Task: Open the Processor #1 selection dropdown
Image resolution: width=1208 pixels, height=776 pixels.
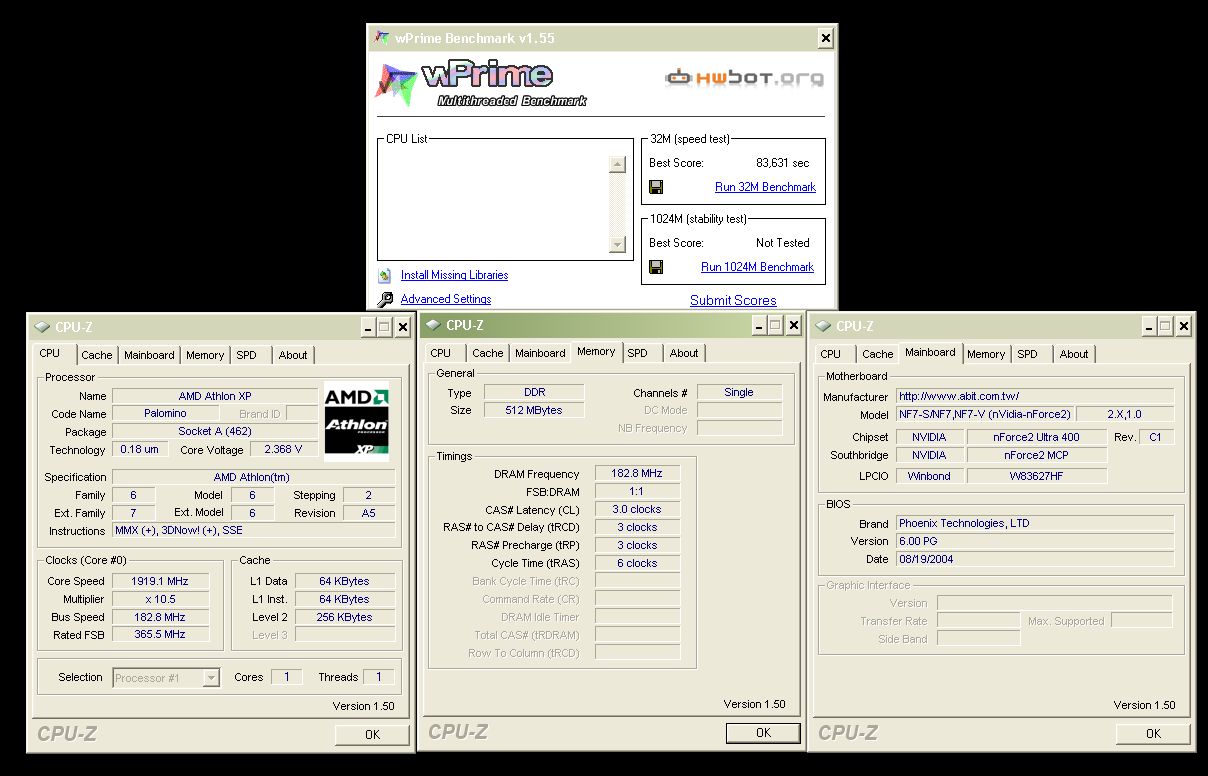Action: [x=211, y=677]
